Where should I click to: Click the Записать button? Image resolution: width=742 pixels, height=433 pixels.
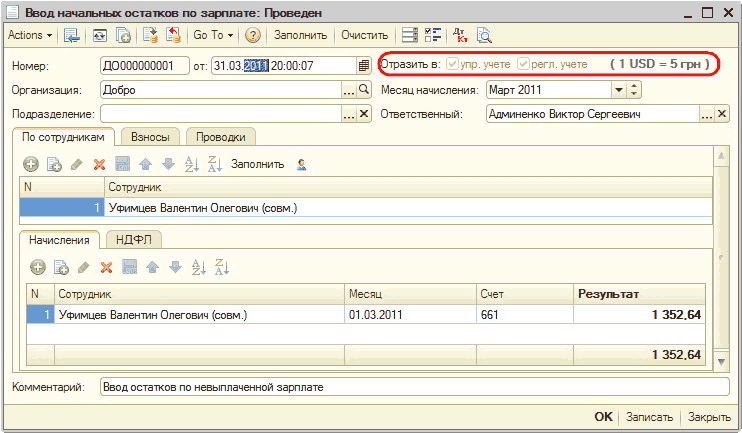tap(649, 417)
